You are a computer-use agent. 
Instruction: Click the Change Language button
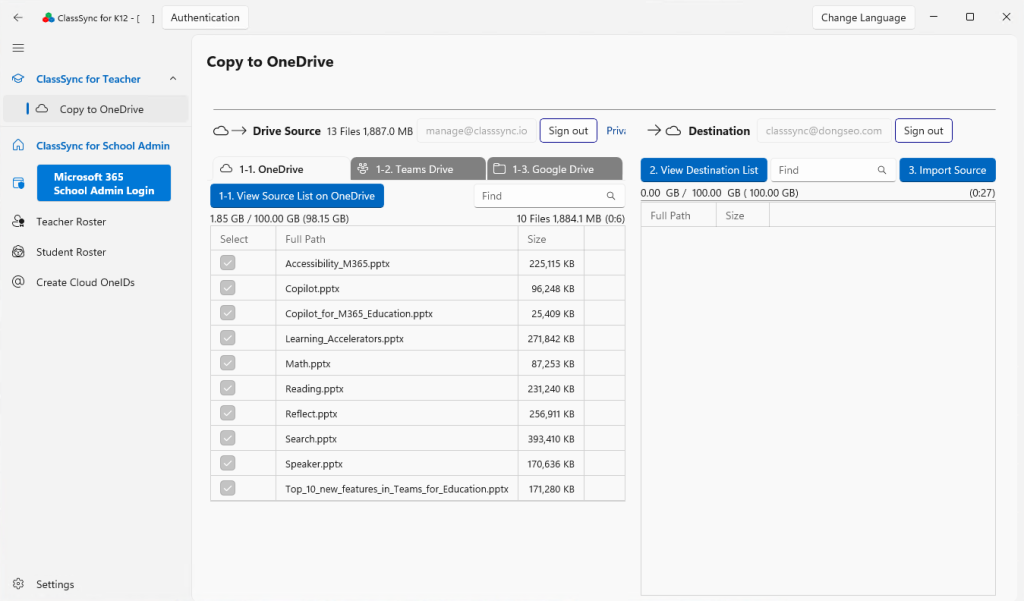pos(863,18)
